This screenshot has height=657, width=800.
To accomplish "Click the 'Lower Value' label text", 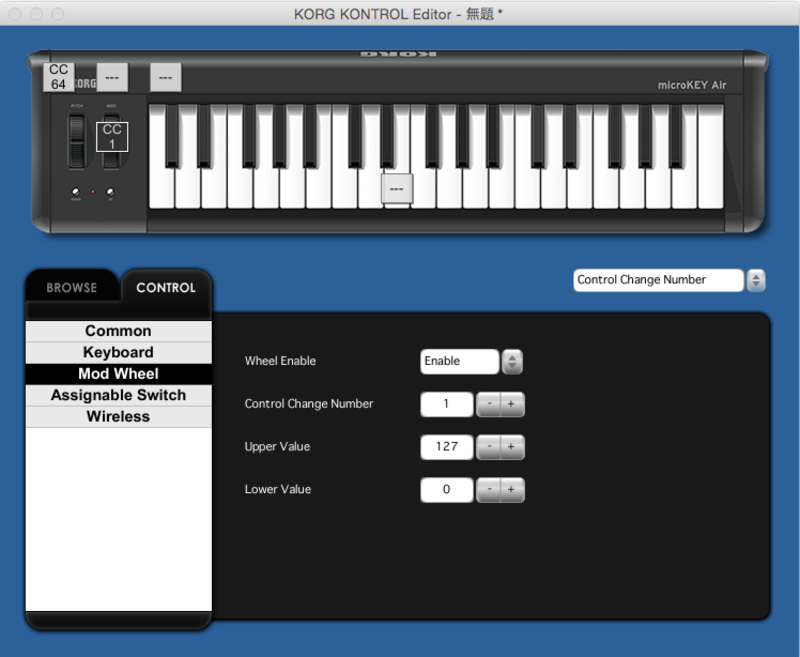I will (278, 489).
